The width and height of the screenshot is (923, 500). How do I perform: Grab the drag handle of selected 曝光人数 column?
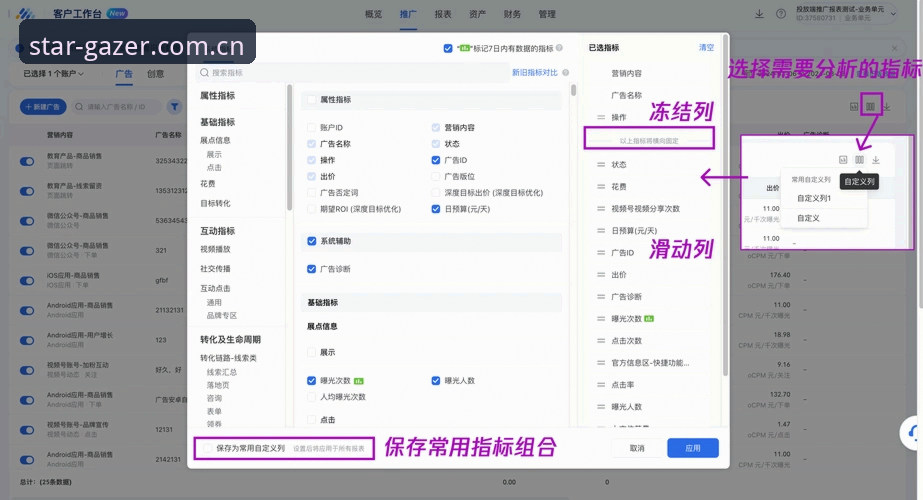[601, 407]
